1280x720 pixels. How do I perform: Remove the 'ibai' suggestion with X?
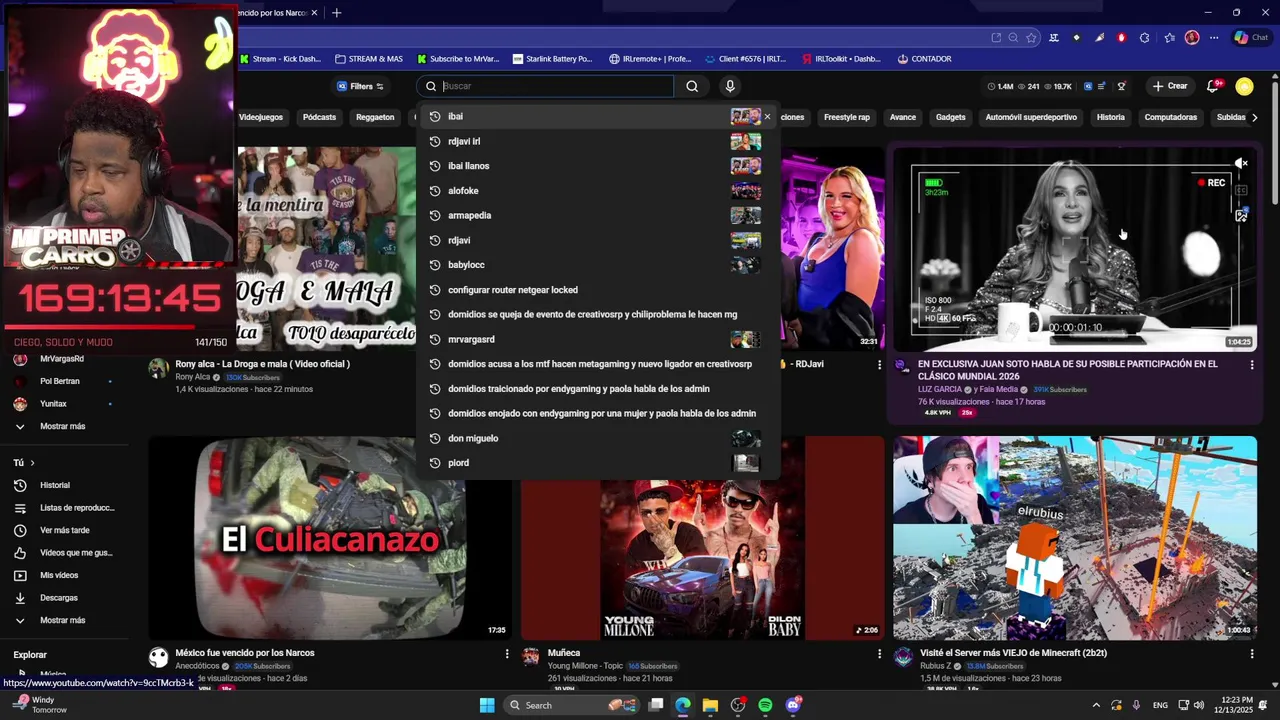tap(767, 116)
